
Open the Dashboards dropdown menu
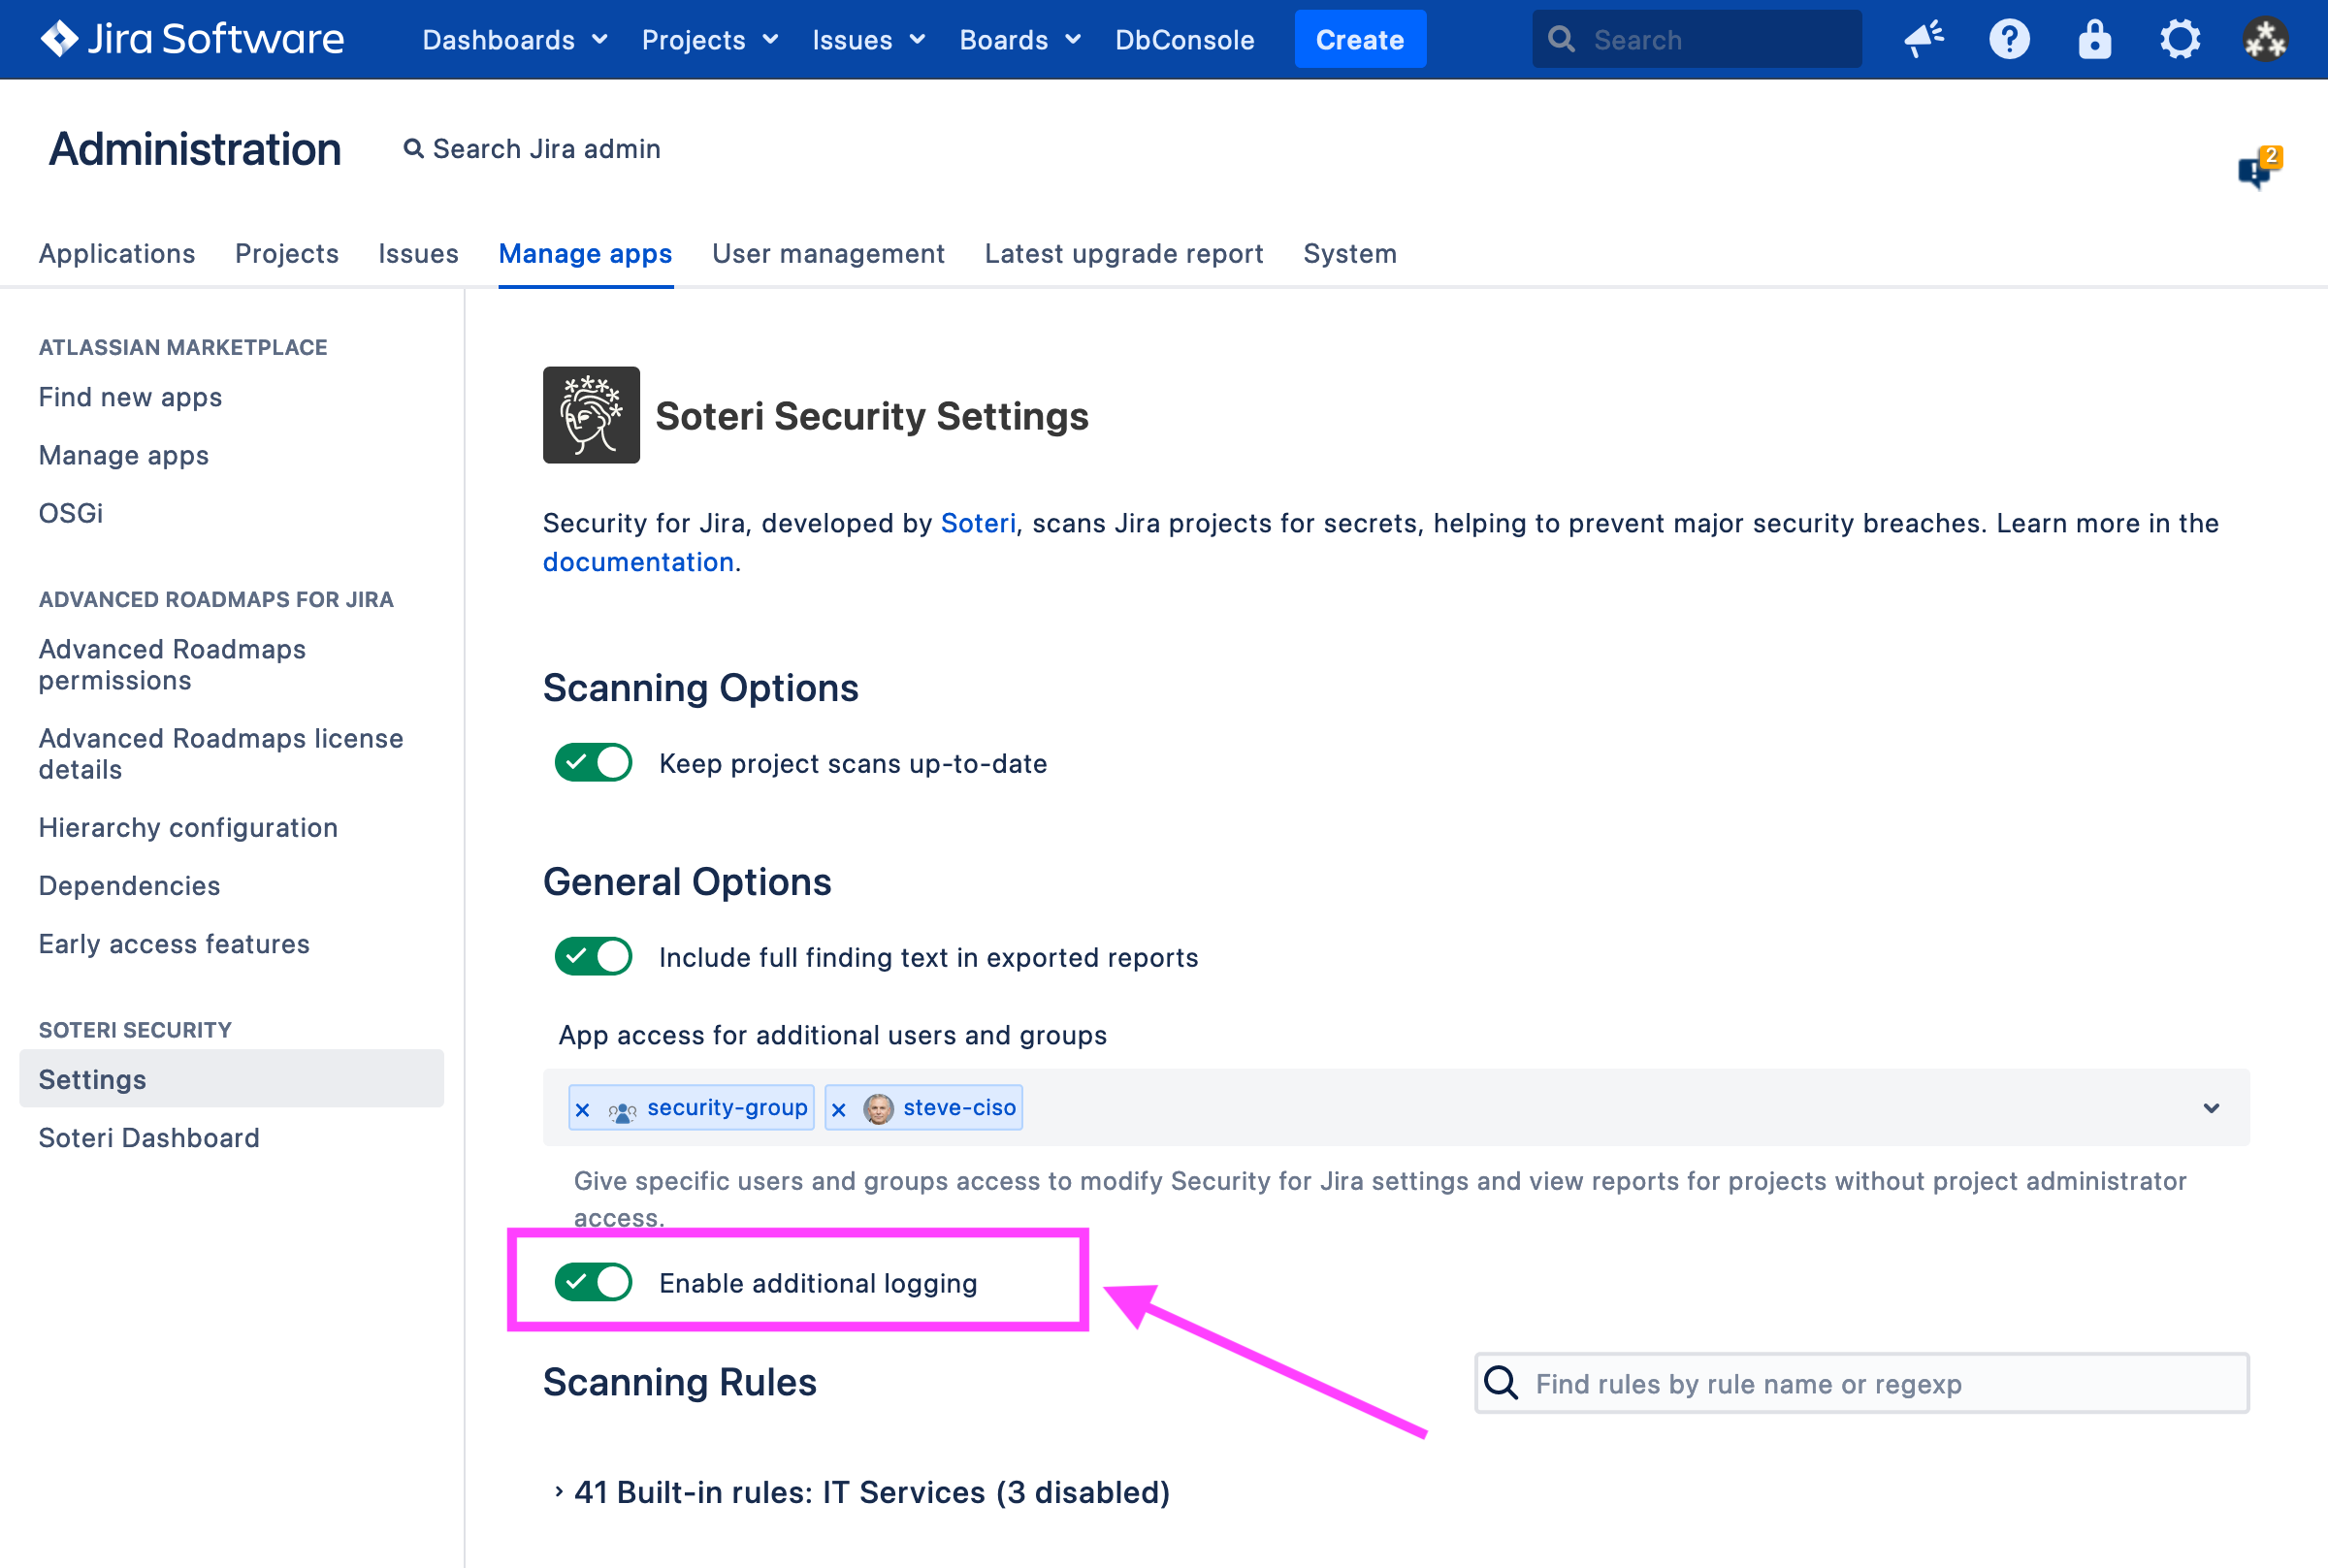514,40
